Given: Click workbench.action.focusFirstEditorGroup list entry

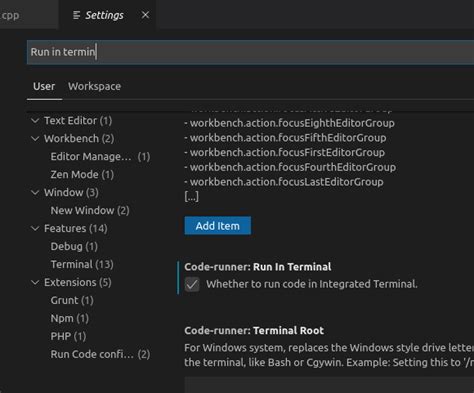Looking at the screenshot, I should click(285, 153).
